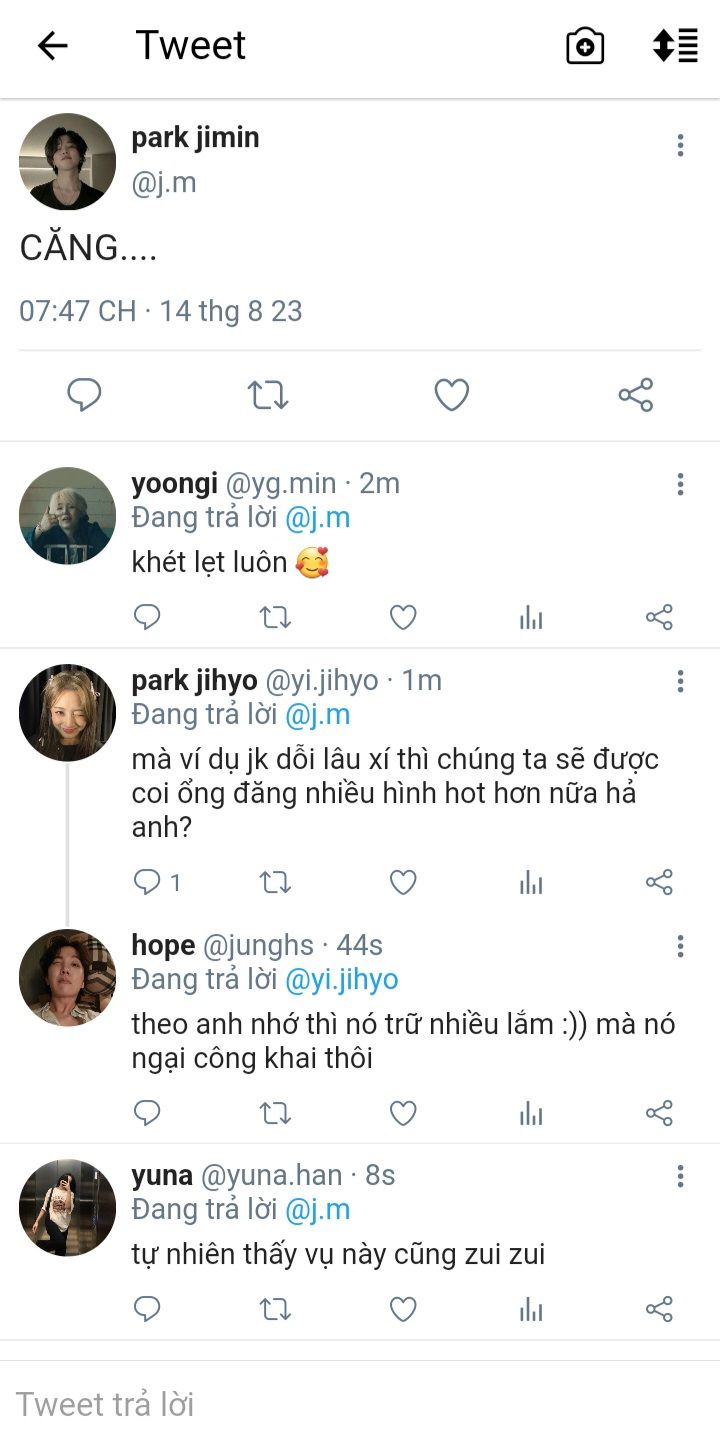Go back using the back arrow
Viewport: 720px width, 1438px height.
(52, 46)
